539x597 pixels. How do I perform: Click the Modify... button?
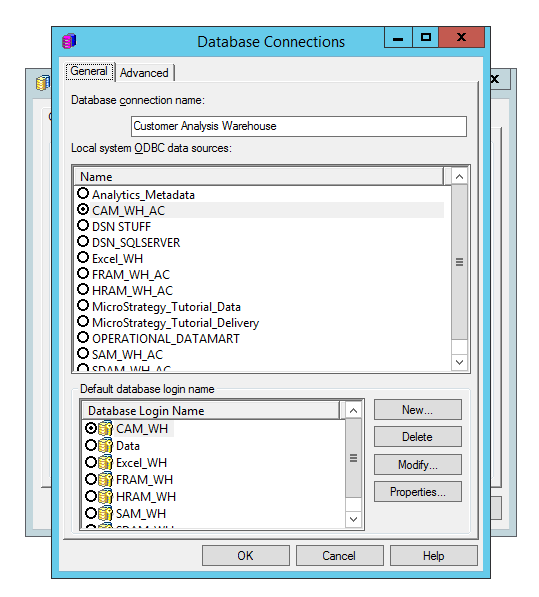[x=418, y=465]
